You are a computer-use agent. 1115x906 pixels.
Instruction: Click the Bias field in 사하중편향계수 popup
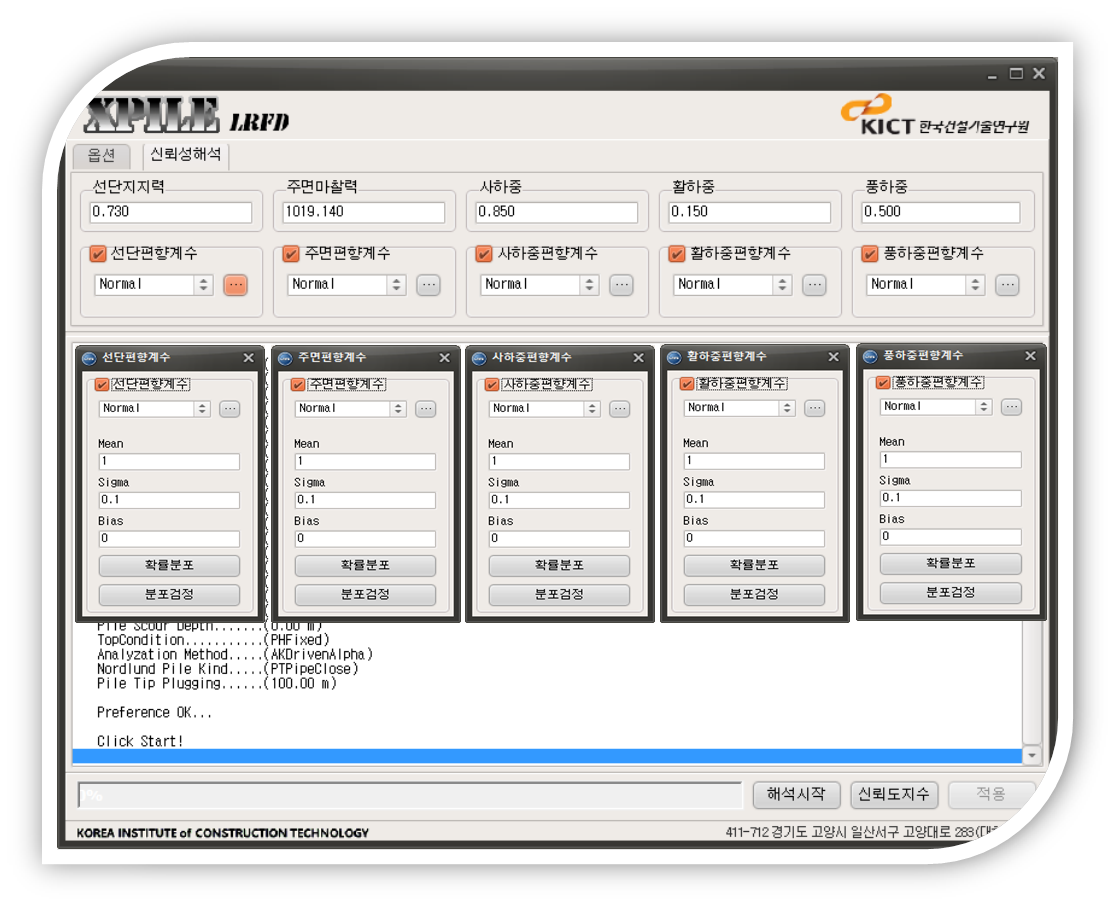tap(559, 538)
